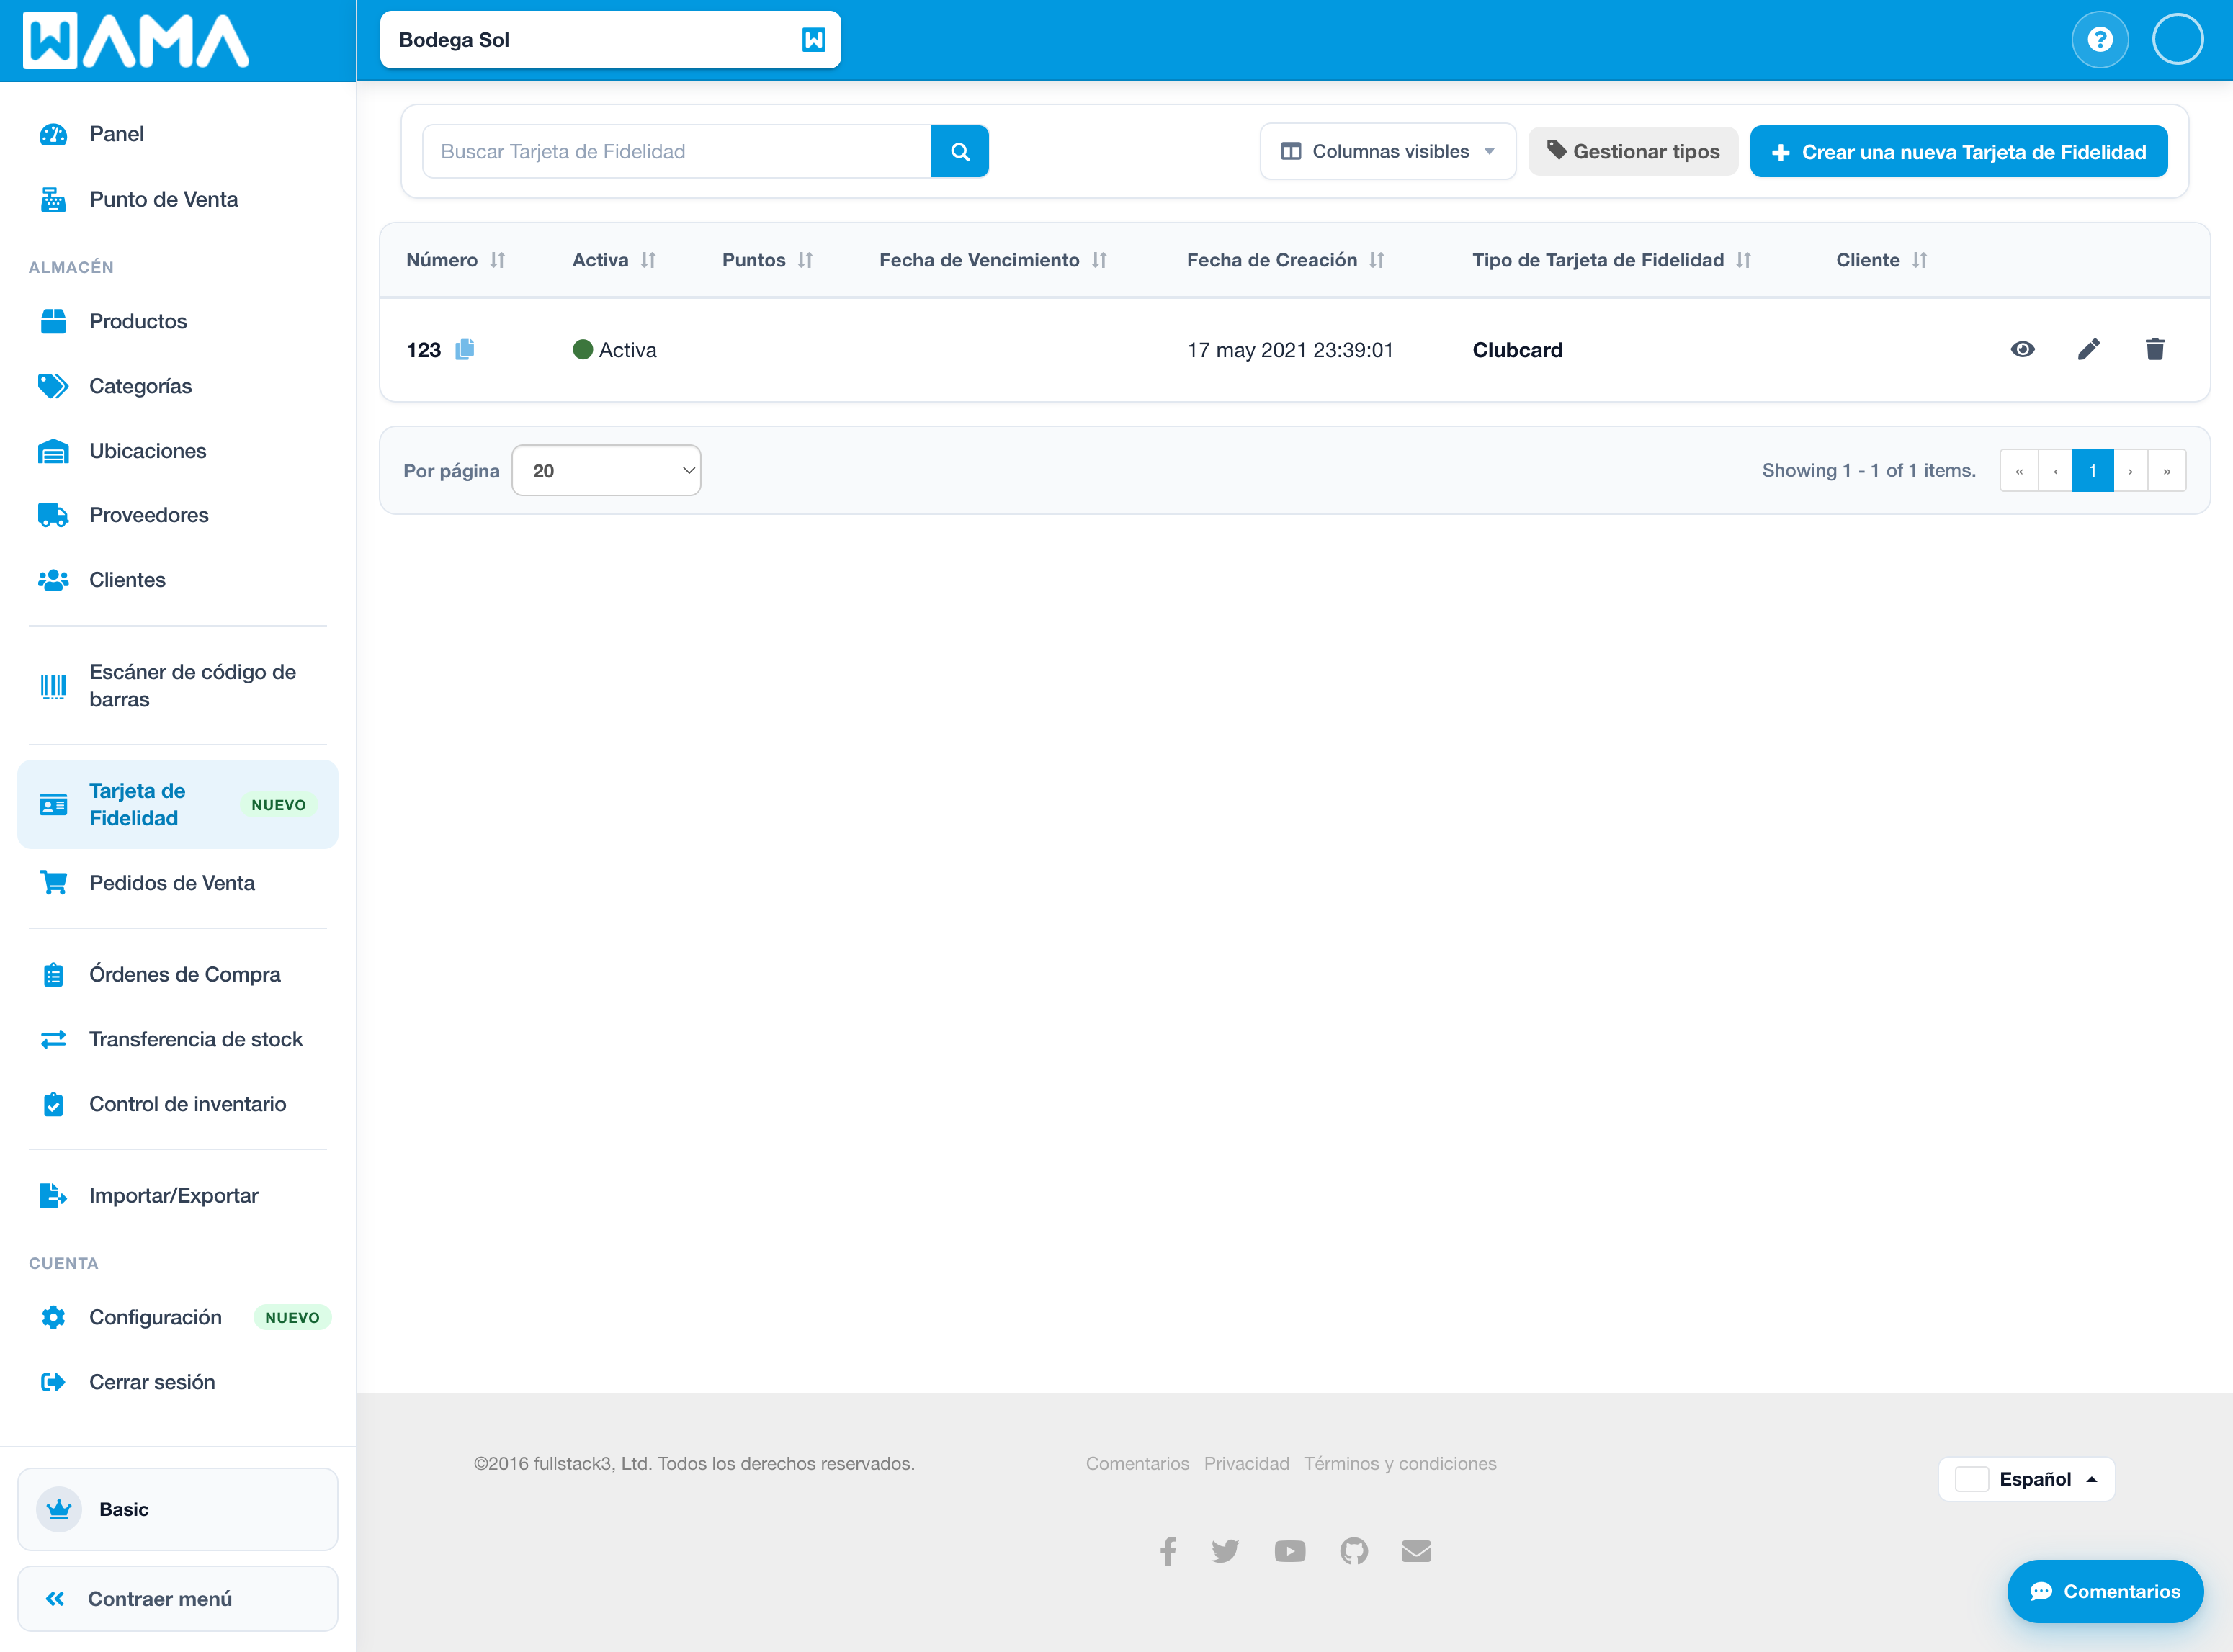Edit card 123 with the pencil icon
Viewport: 2233px width, 1652px height.
[2088, 349]
